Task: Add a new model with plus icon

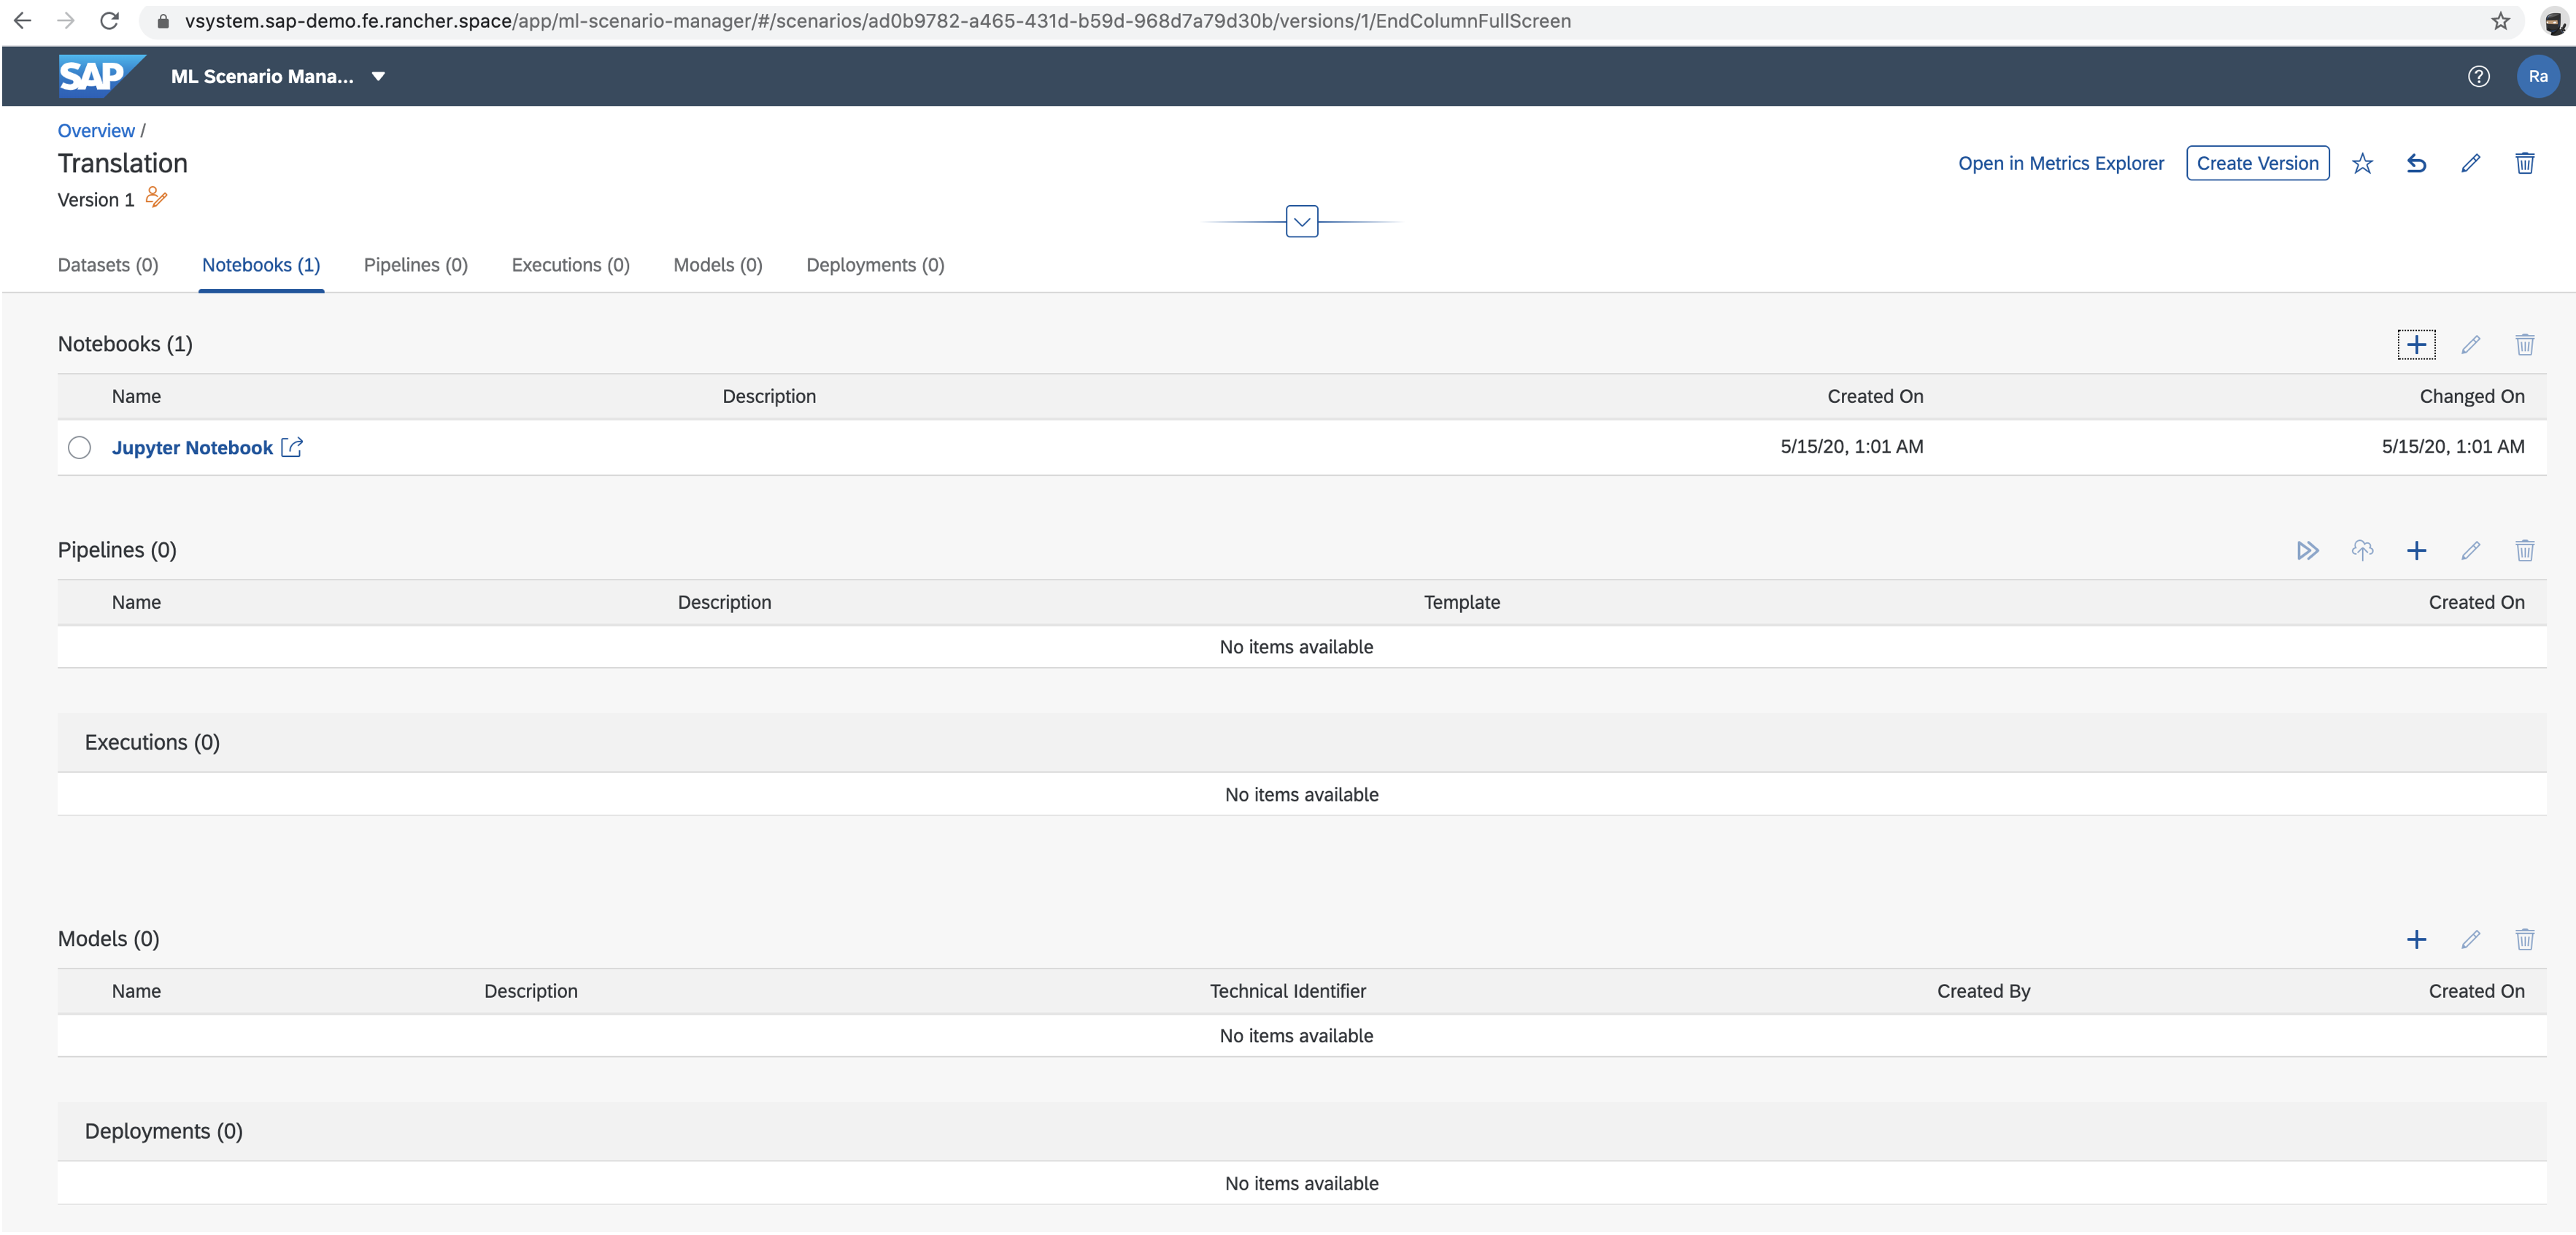Action: (x=2415, y=940)
